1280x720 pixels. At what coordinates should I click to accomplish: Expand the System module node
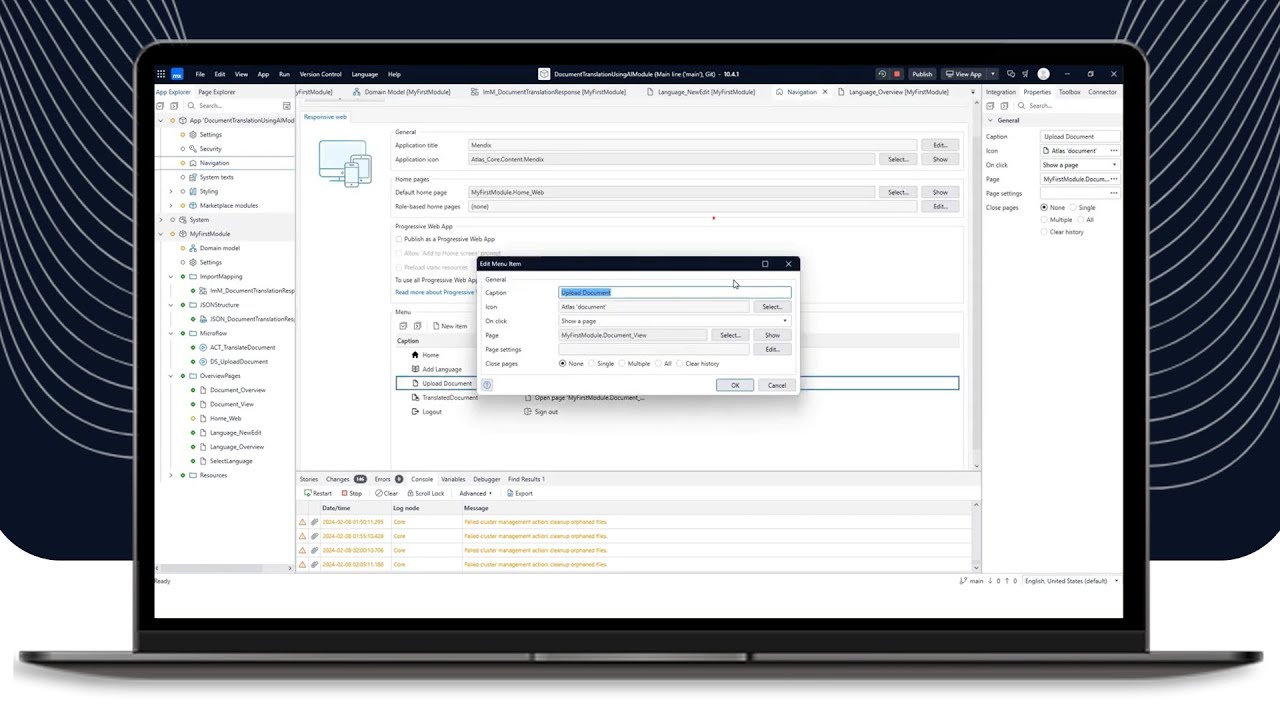[160, 220]
